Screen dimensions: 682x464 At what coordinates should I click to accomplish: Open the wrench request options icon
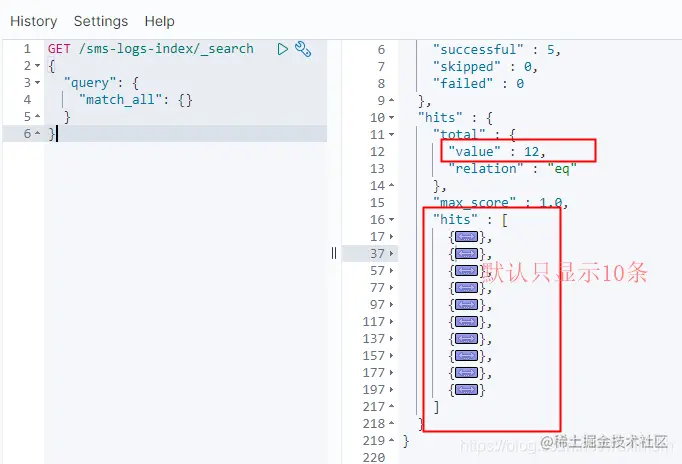tap(303, 49)
